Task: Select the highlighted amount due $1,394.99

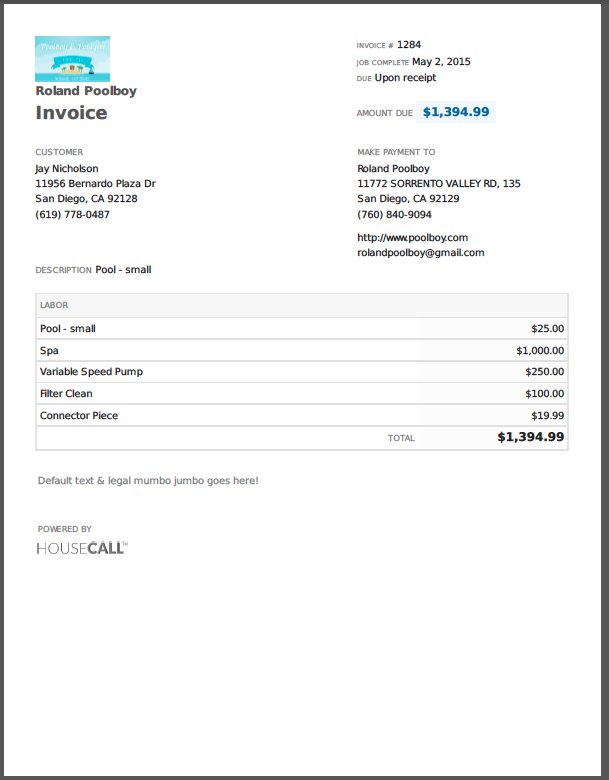Action: coord(456,112)
